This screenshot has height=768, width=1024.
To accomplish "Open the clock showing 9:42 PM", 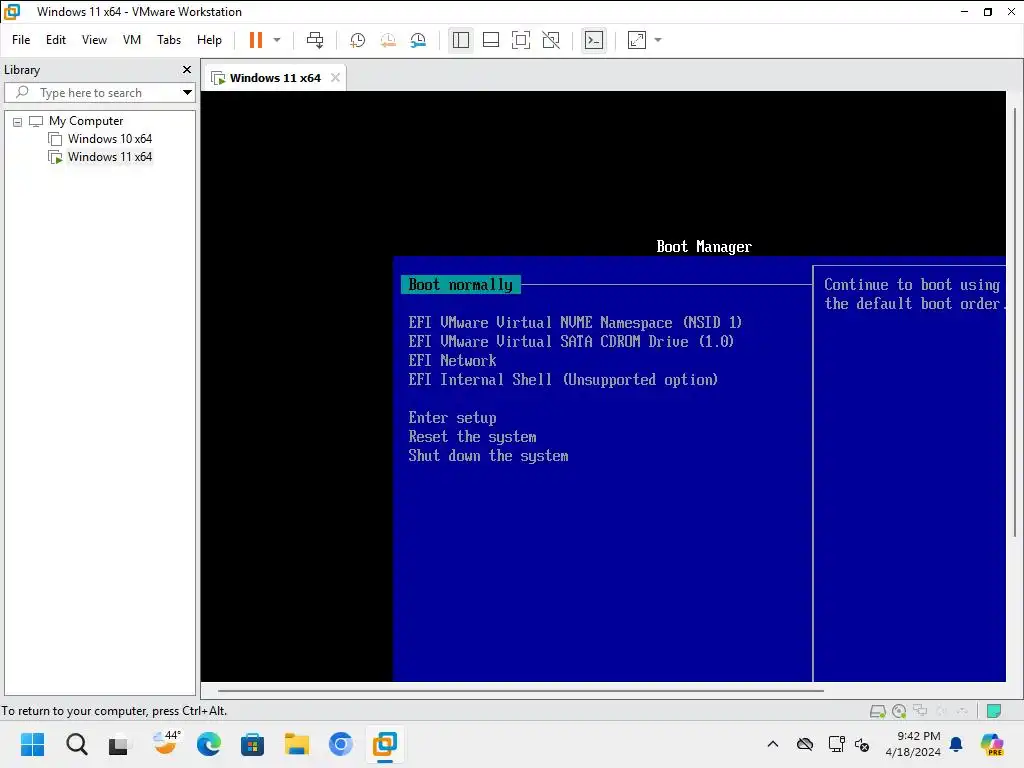I will 912,744.
